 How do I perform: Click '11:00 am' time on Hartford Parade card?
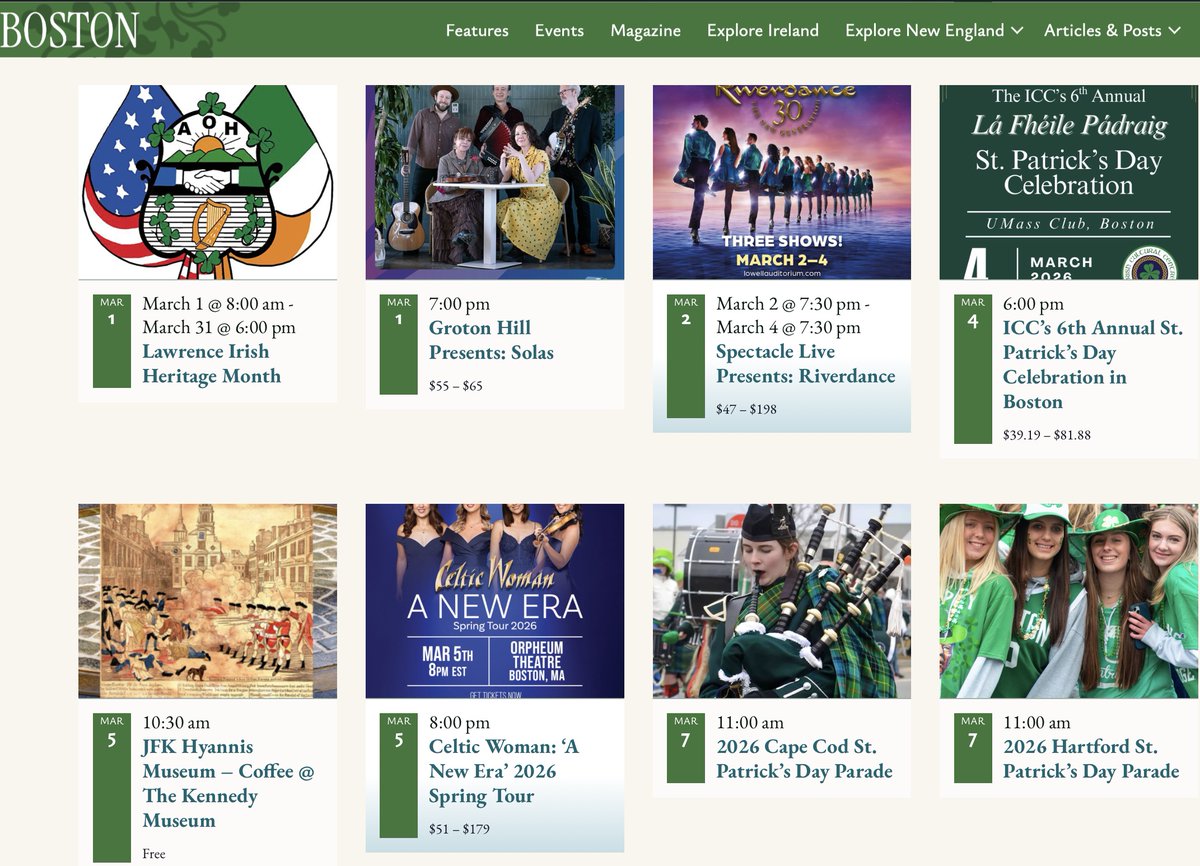(x=1037, y=722)
